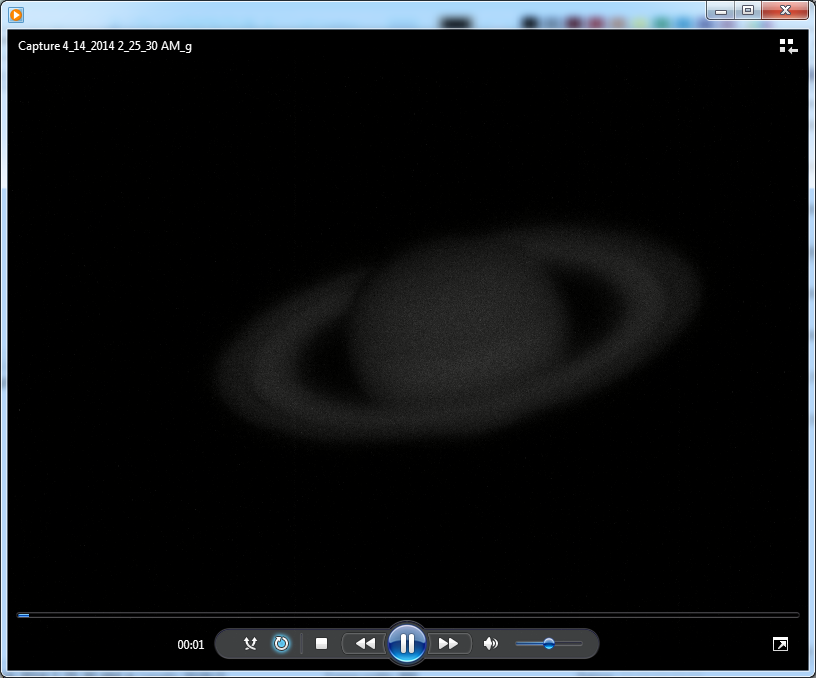
Task: Click the right end of volume slider
Action: pos(580,644)
